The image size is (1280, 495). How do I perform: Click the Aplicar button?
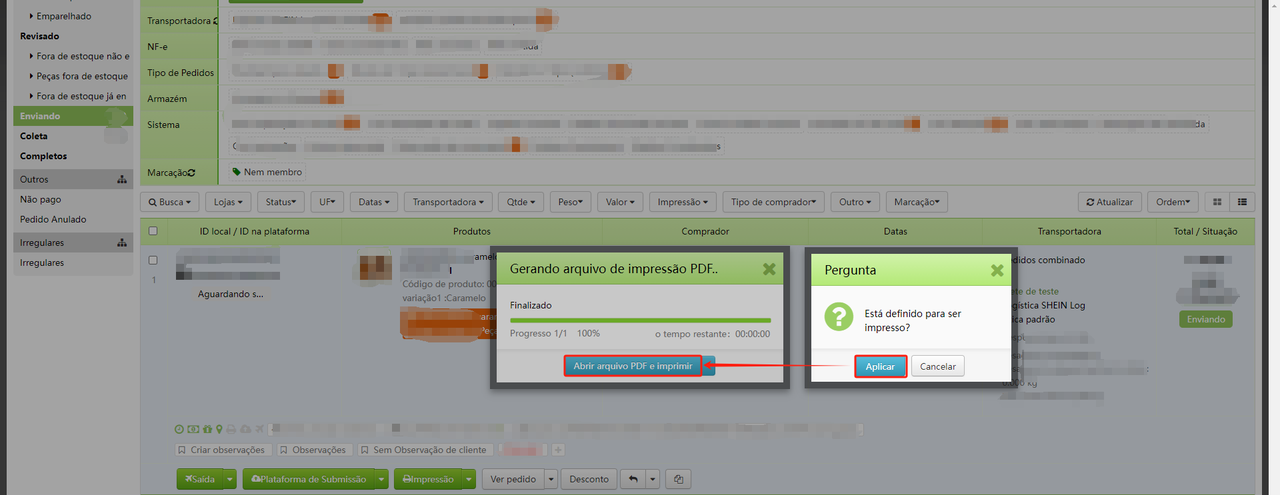click(880, 366)
